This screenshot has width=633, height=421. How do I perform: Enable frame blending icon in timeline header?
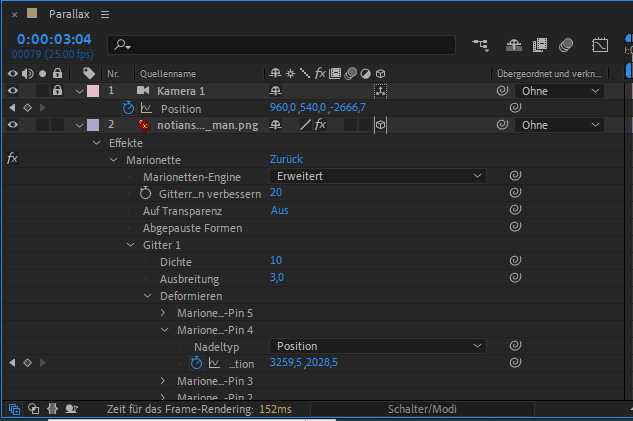point(540,45)
